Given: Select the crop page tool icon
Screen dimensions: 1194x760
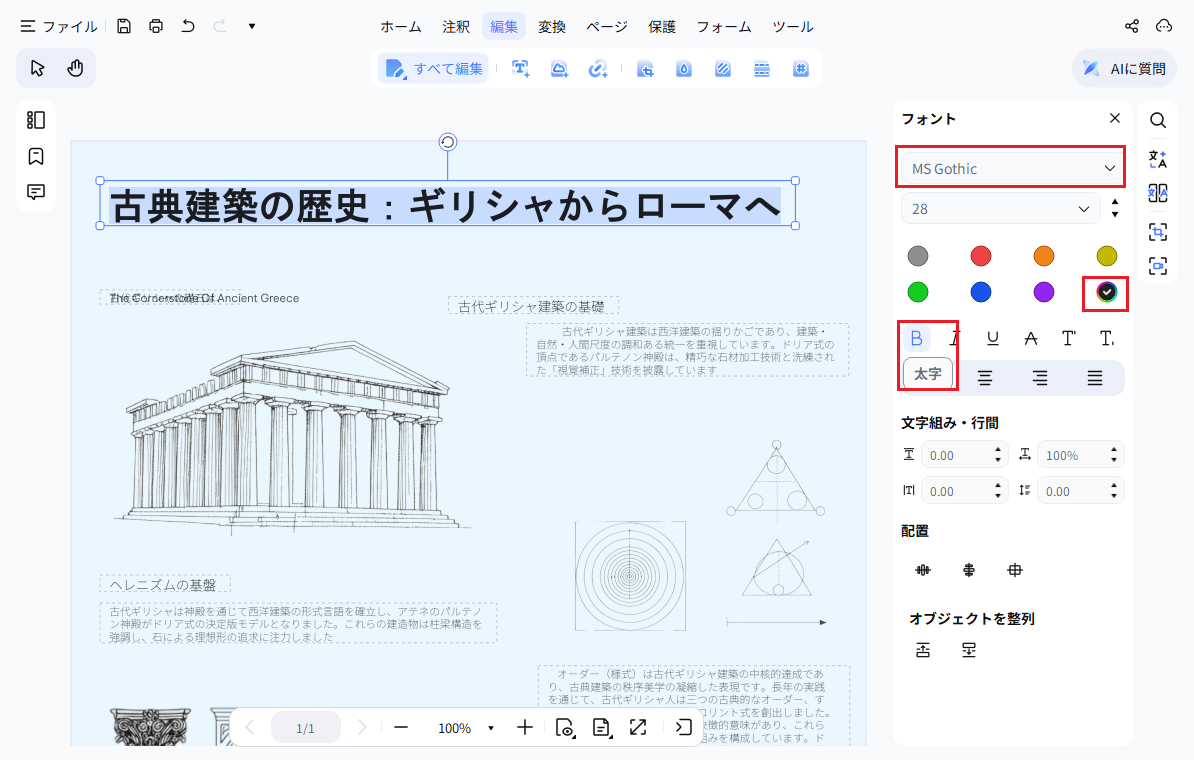Looking at the screenshot, I should (645, 69).
